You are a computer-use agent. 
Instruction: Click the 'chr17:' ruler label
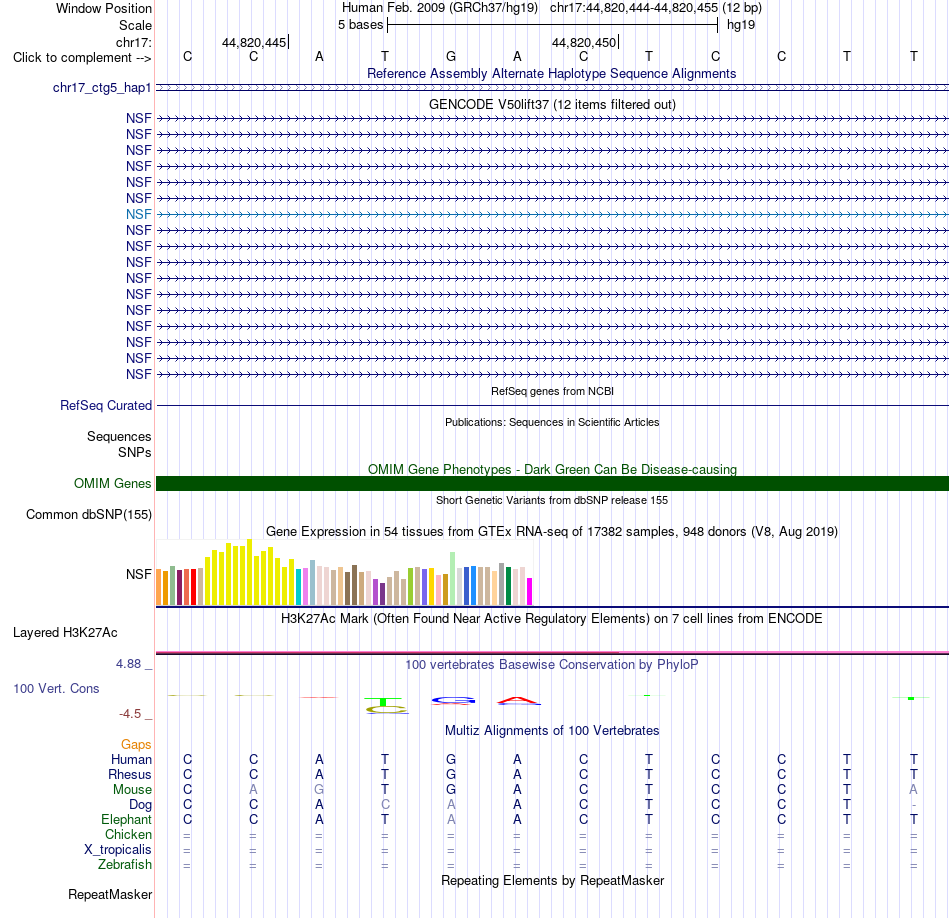pos(134,42)
